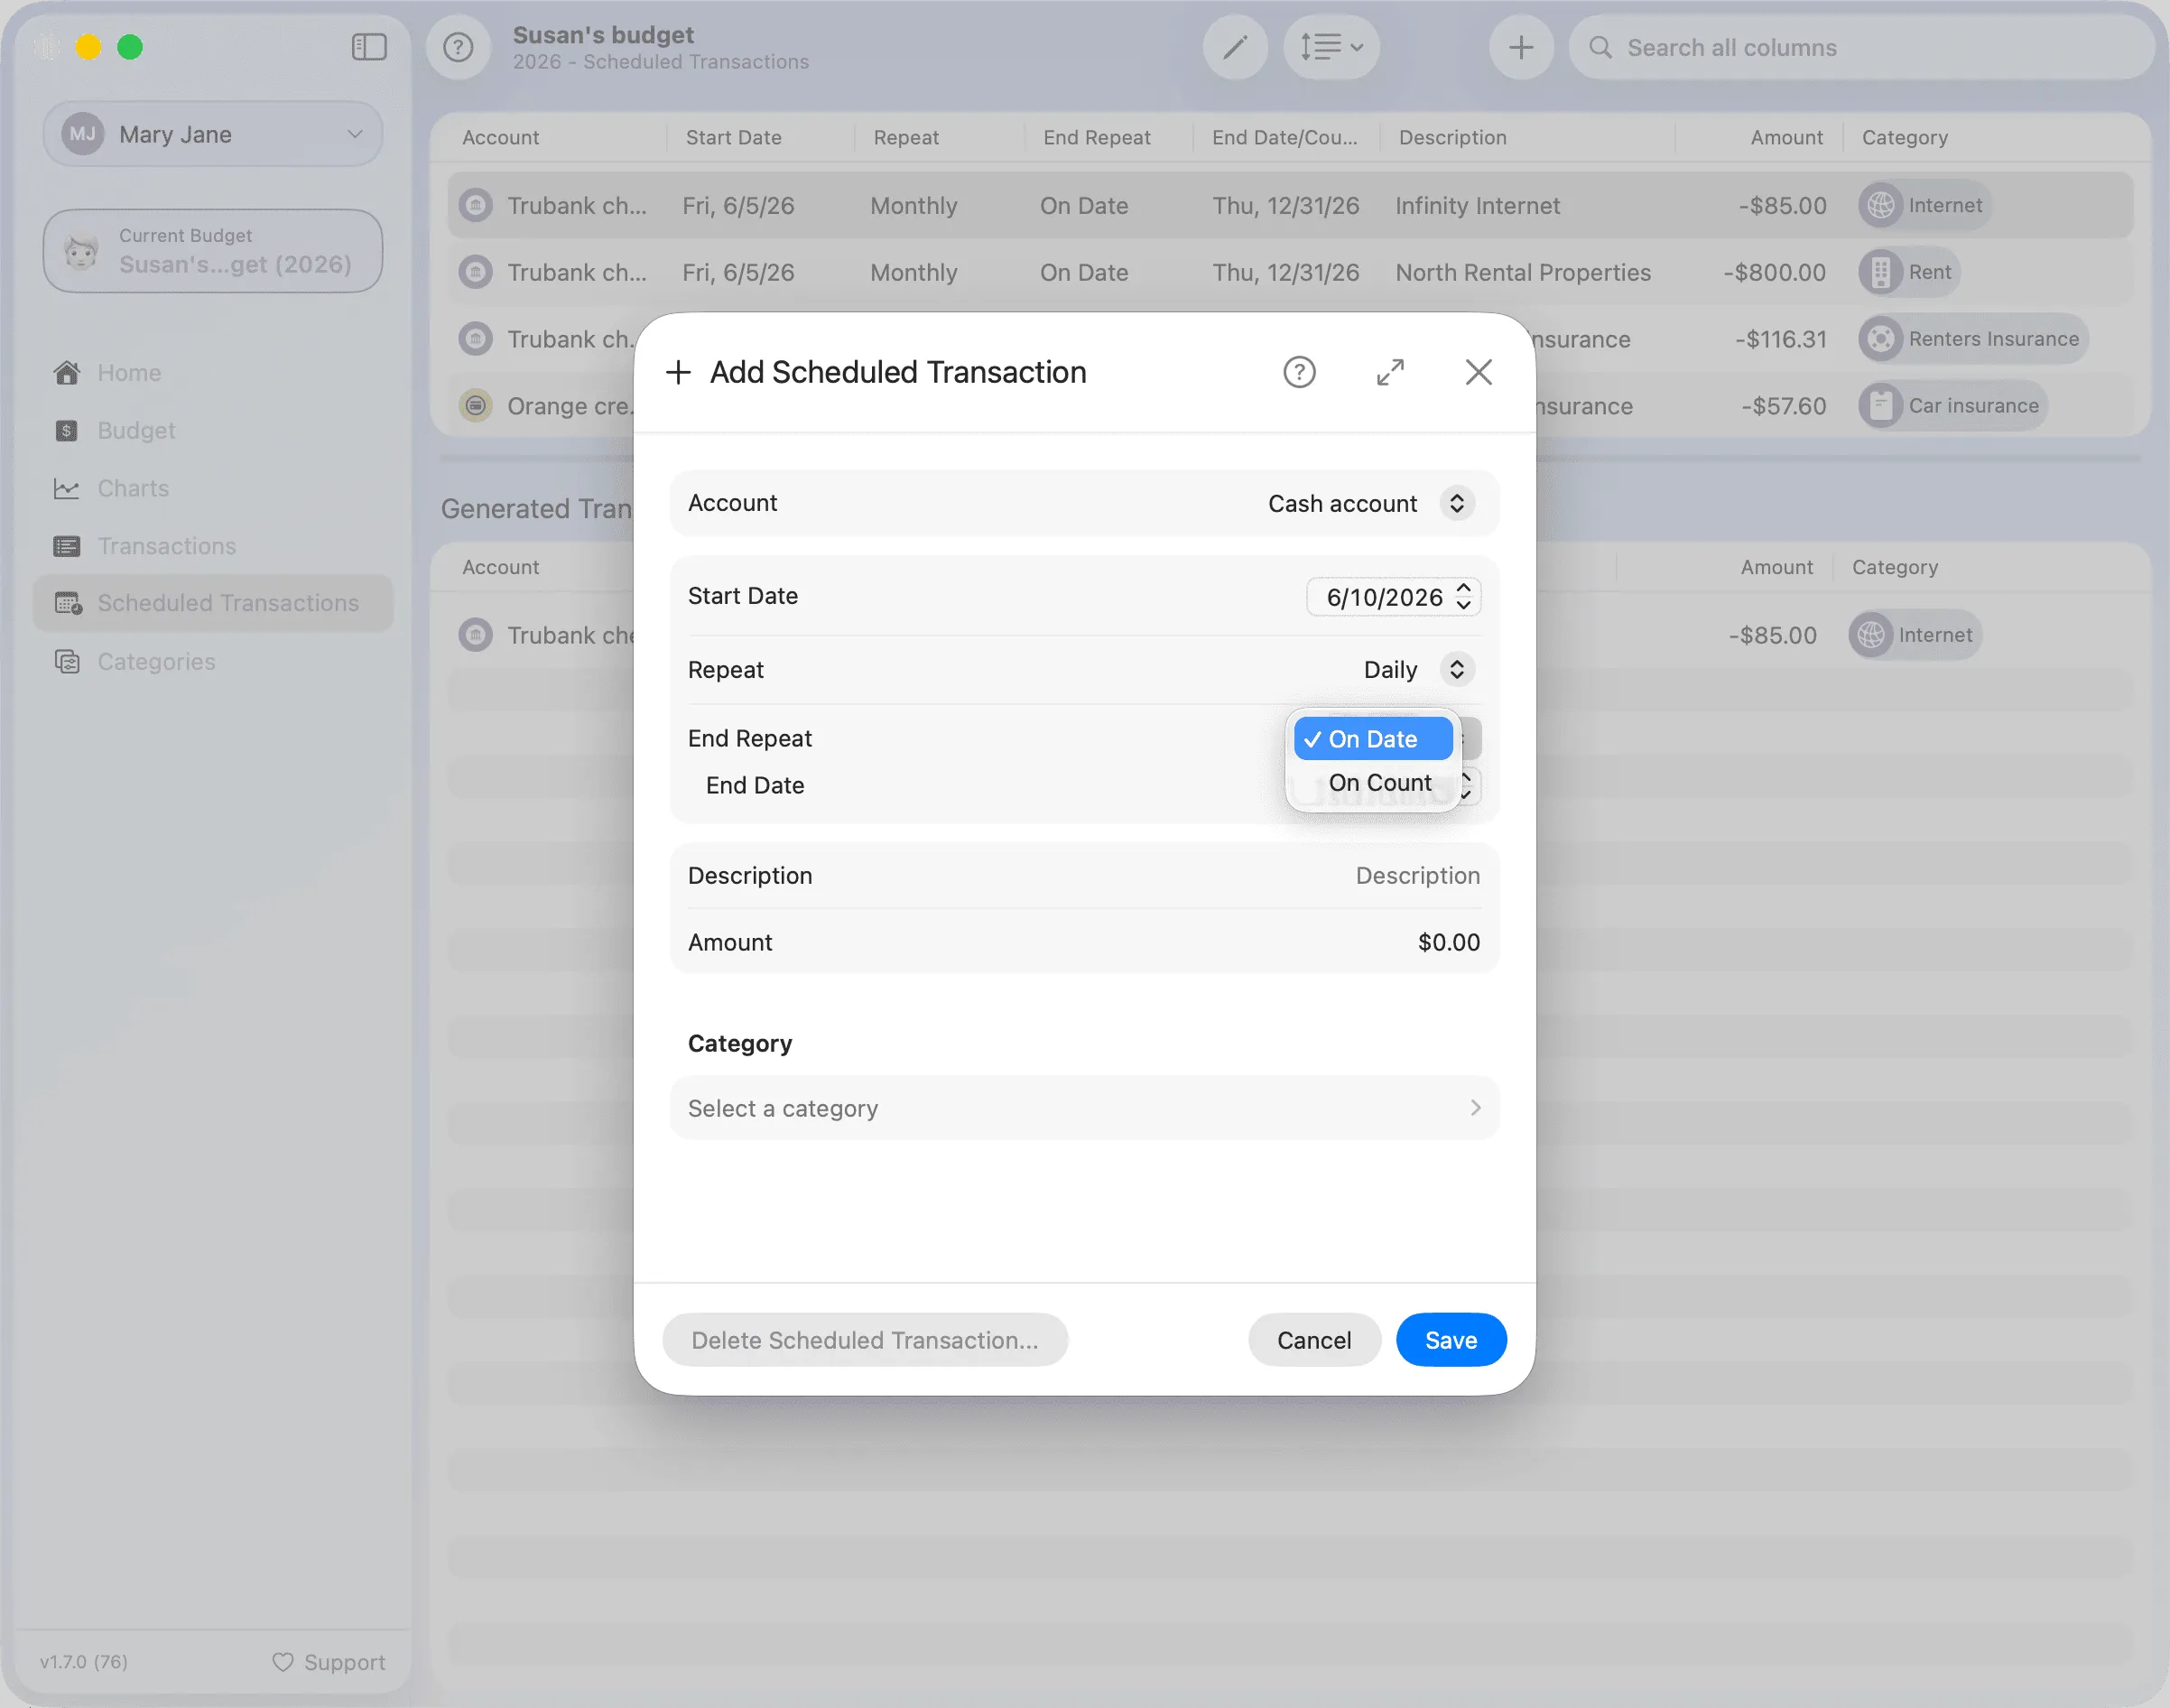Click the Charts graph icon
Viewport: 2170px width, 1708px height.
pyautogui.click(x=67, y=488)
